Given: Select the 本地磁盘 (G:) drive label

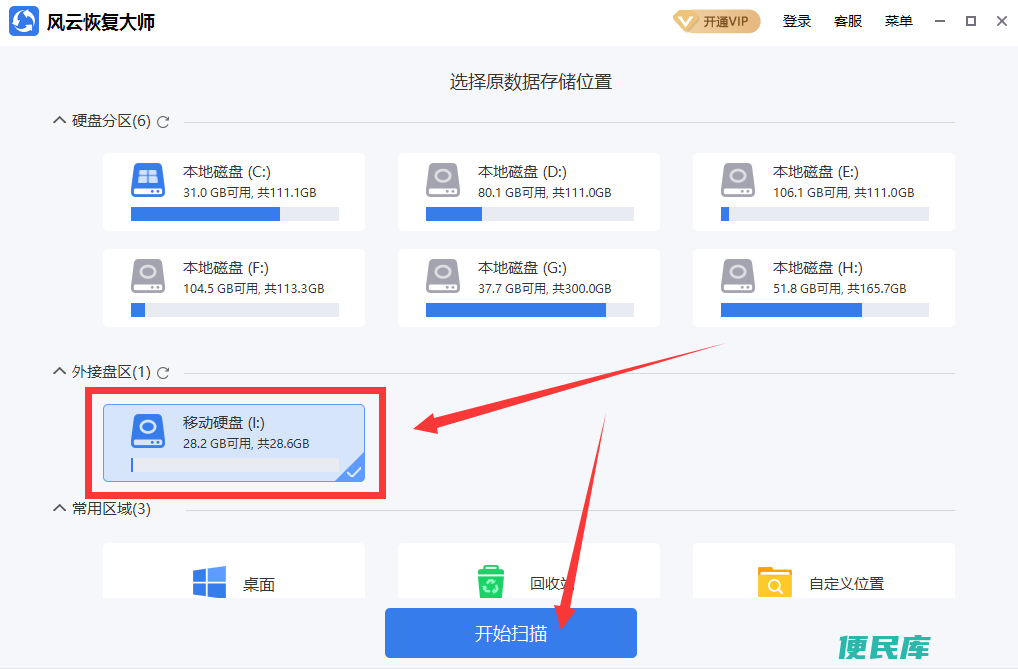Looking at the screenshot, I should click(522, 268).
